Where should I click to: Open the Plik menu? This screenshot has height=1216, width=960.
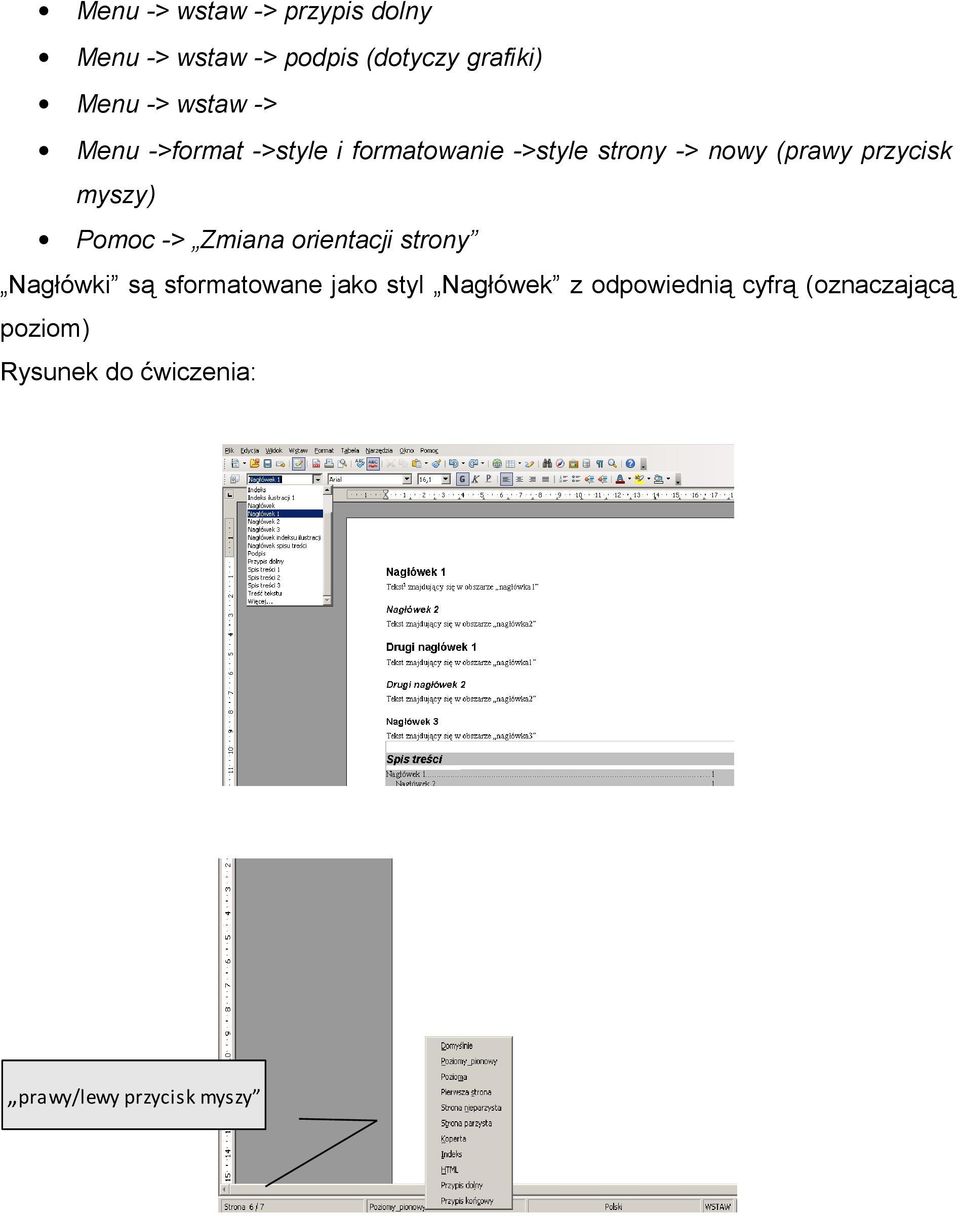[x=229, y=451]
